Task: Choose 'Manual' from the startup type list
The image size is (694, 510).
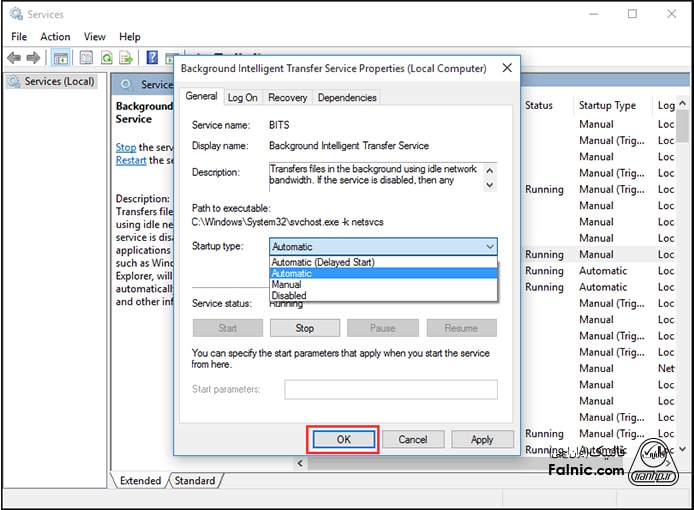Action: click(x=286, y=284)
